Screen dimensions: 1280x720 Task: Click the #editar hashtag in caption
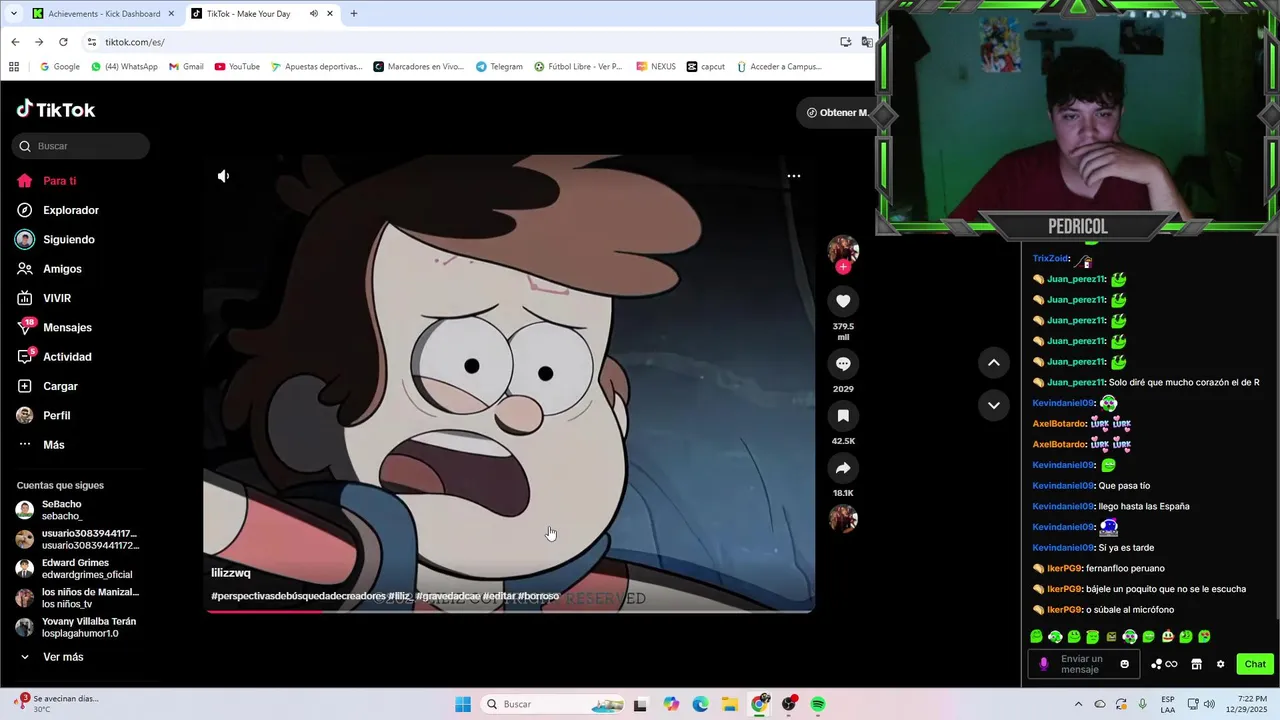coord(499,596)
